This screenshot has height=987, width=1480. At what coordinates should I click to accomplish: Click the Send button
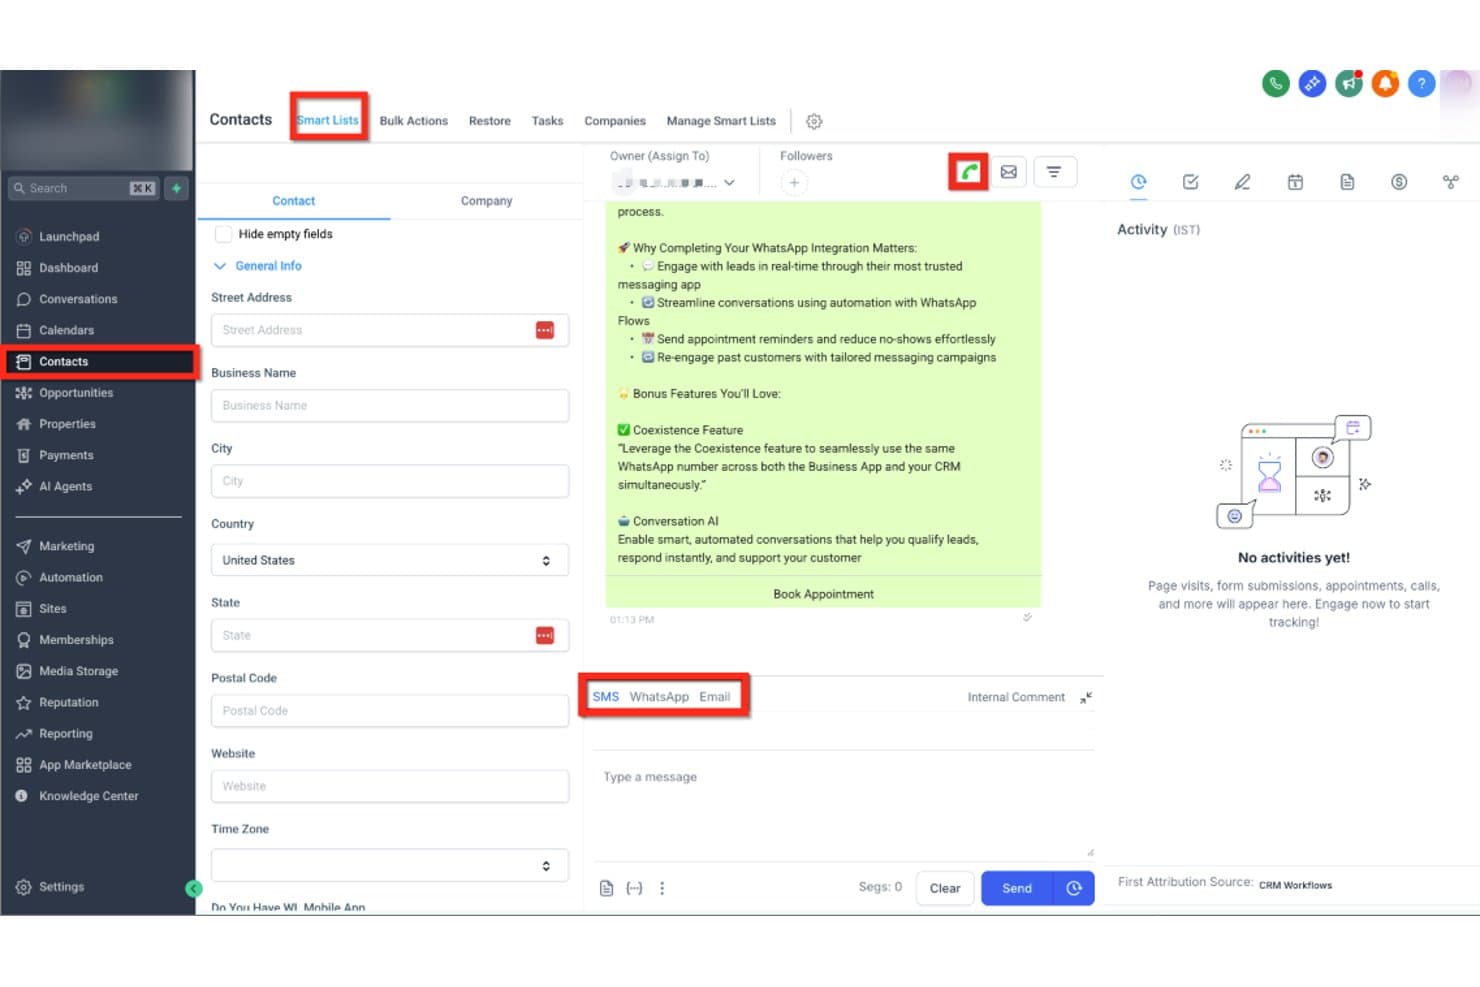[x=1017, y=888]
